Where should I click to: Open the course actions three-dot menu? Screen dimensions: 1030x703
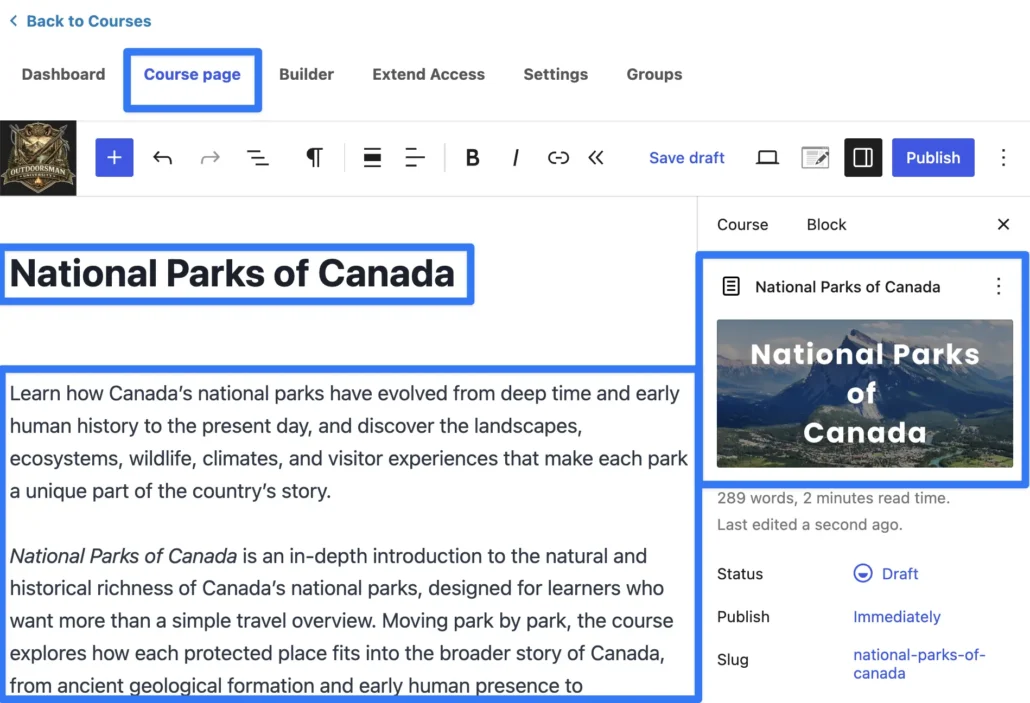click(998, 286)
